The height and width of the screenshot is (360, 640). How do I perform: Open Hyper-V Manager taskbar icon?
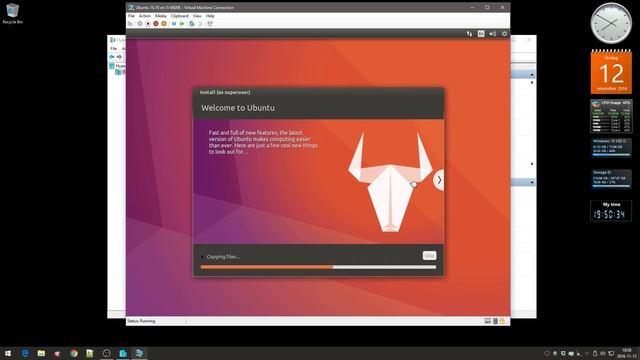(x=123, y=353)
